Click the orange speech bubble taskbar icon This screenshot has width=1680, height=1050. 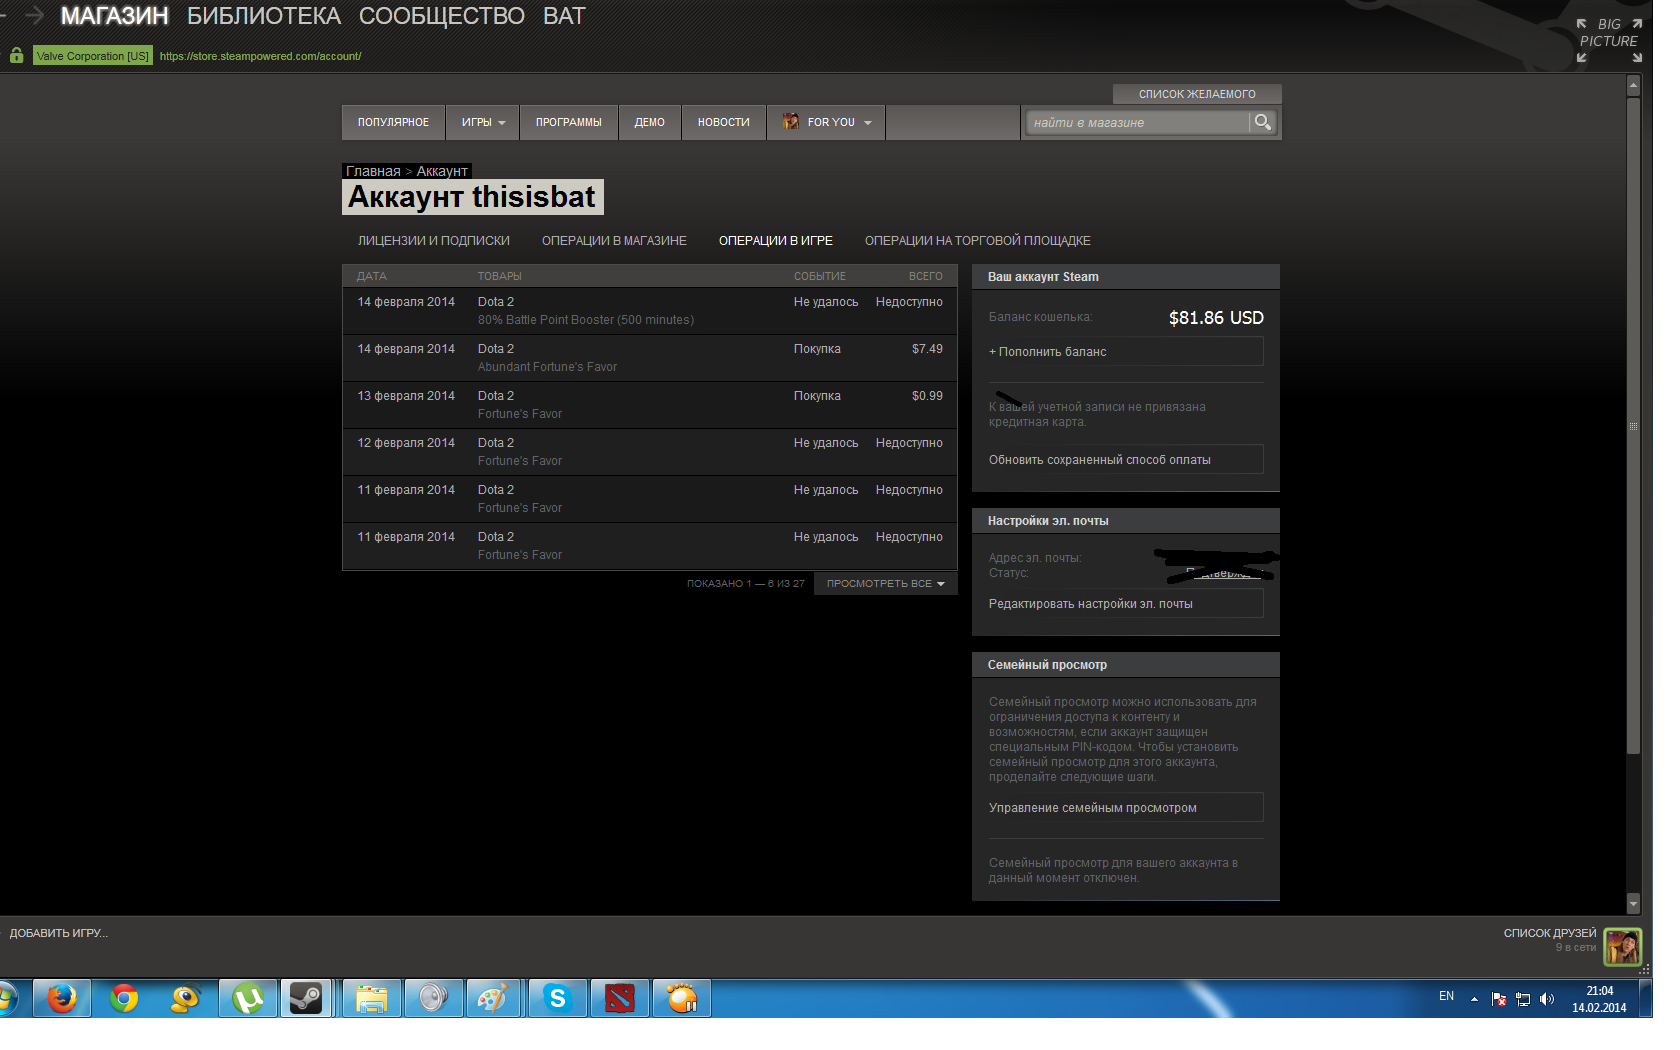682,998
